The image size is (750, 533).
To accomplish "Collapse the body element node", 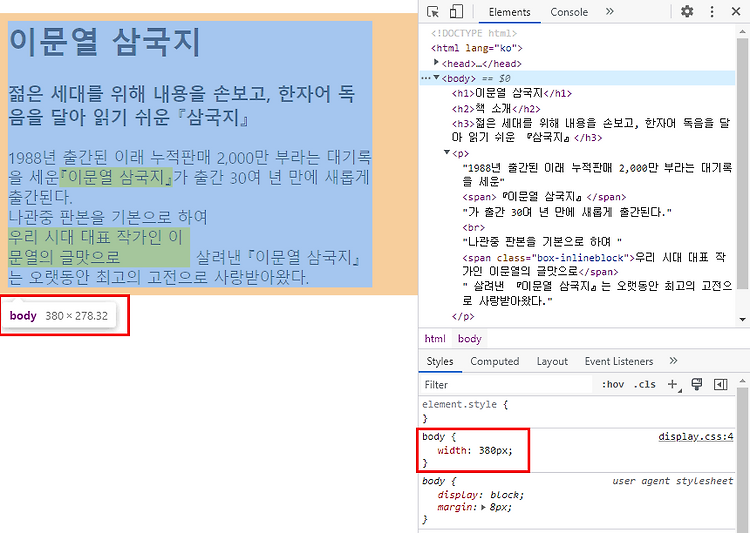I will coord(436,78).
